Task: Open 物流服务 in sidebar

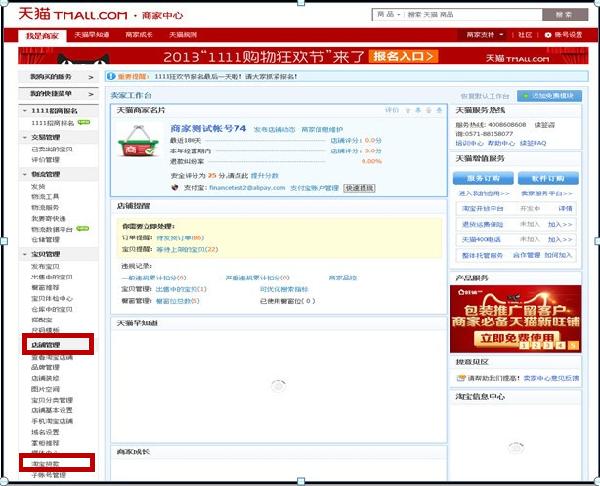Action: pyautogui.click(x=45, y=207)
